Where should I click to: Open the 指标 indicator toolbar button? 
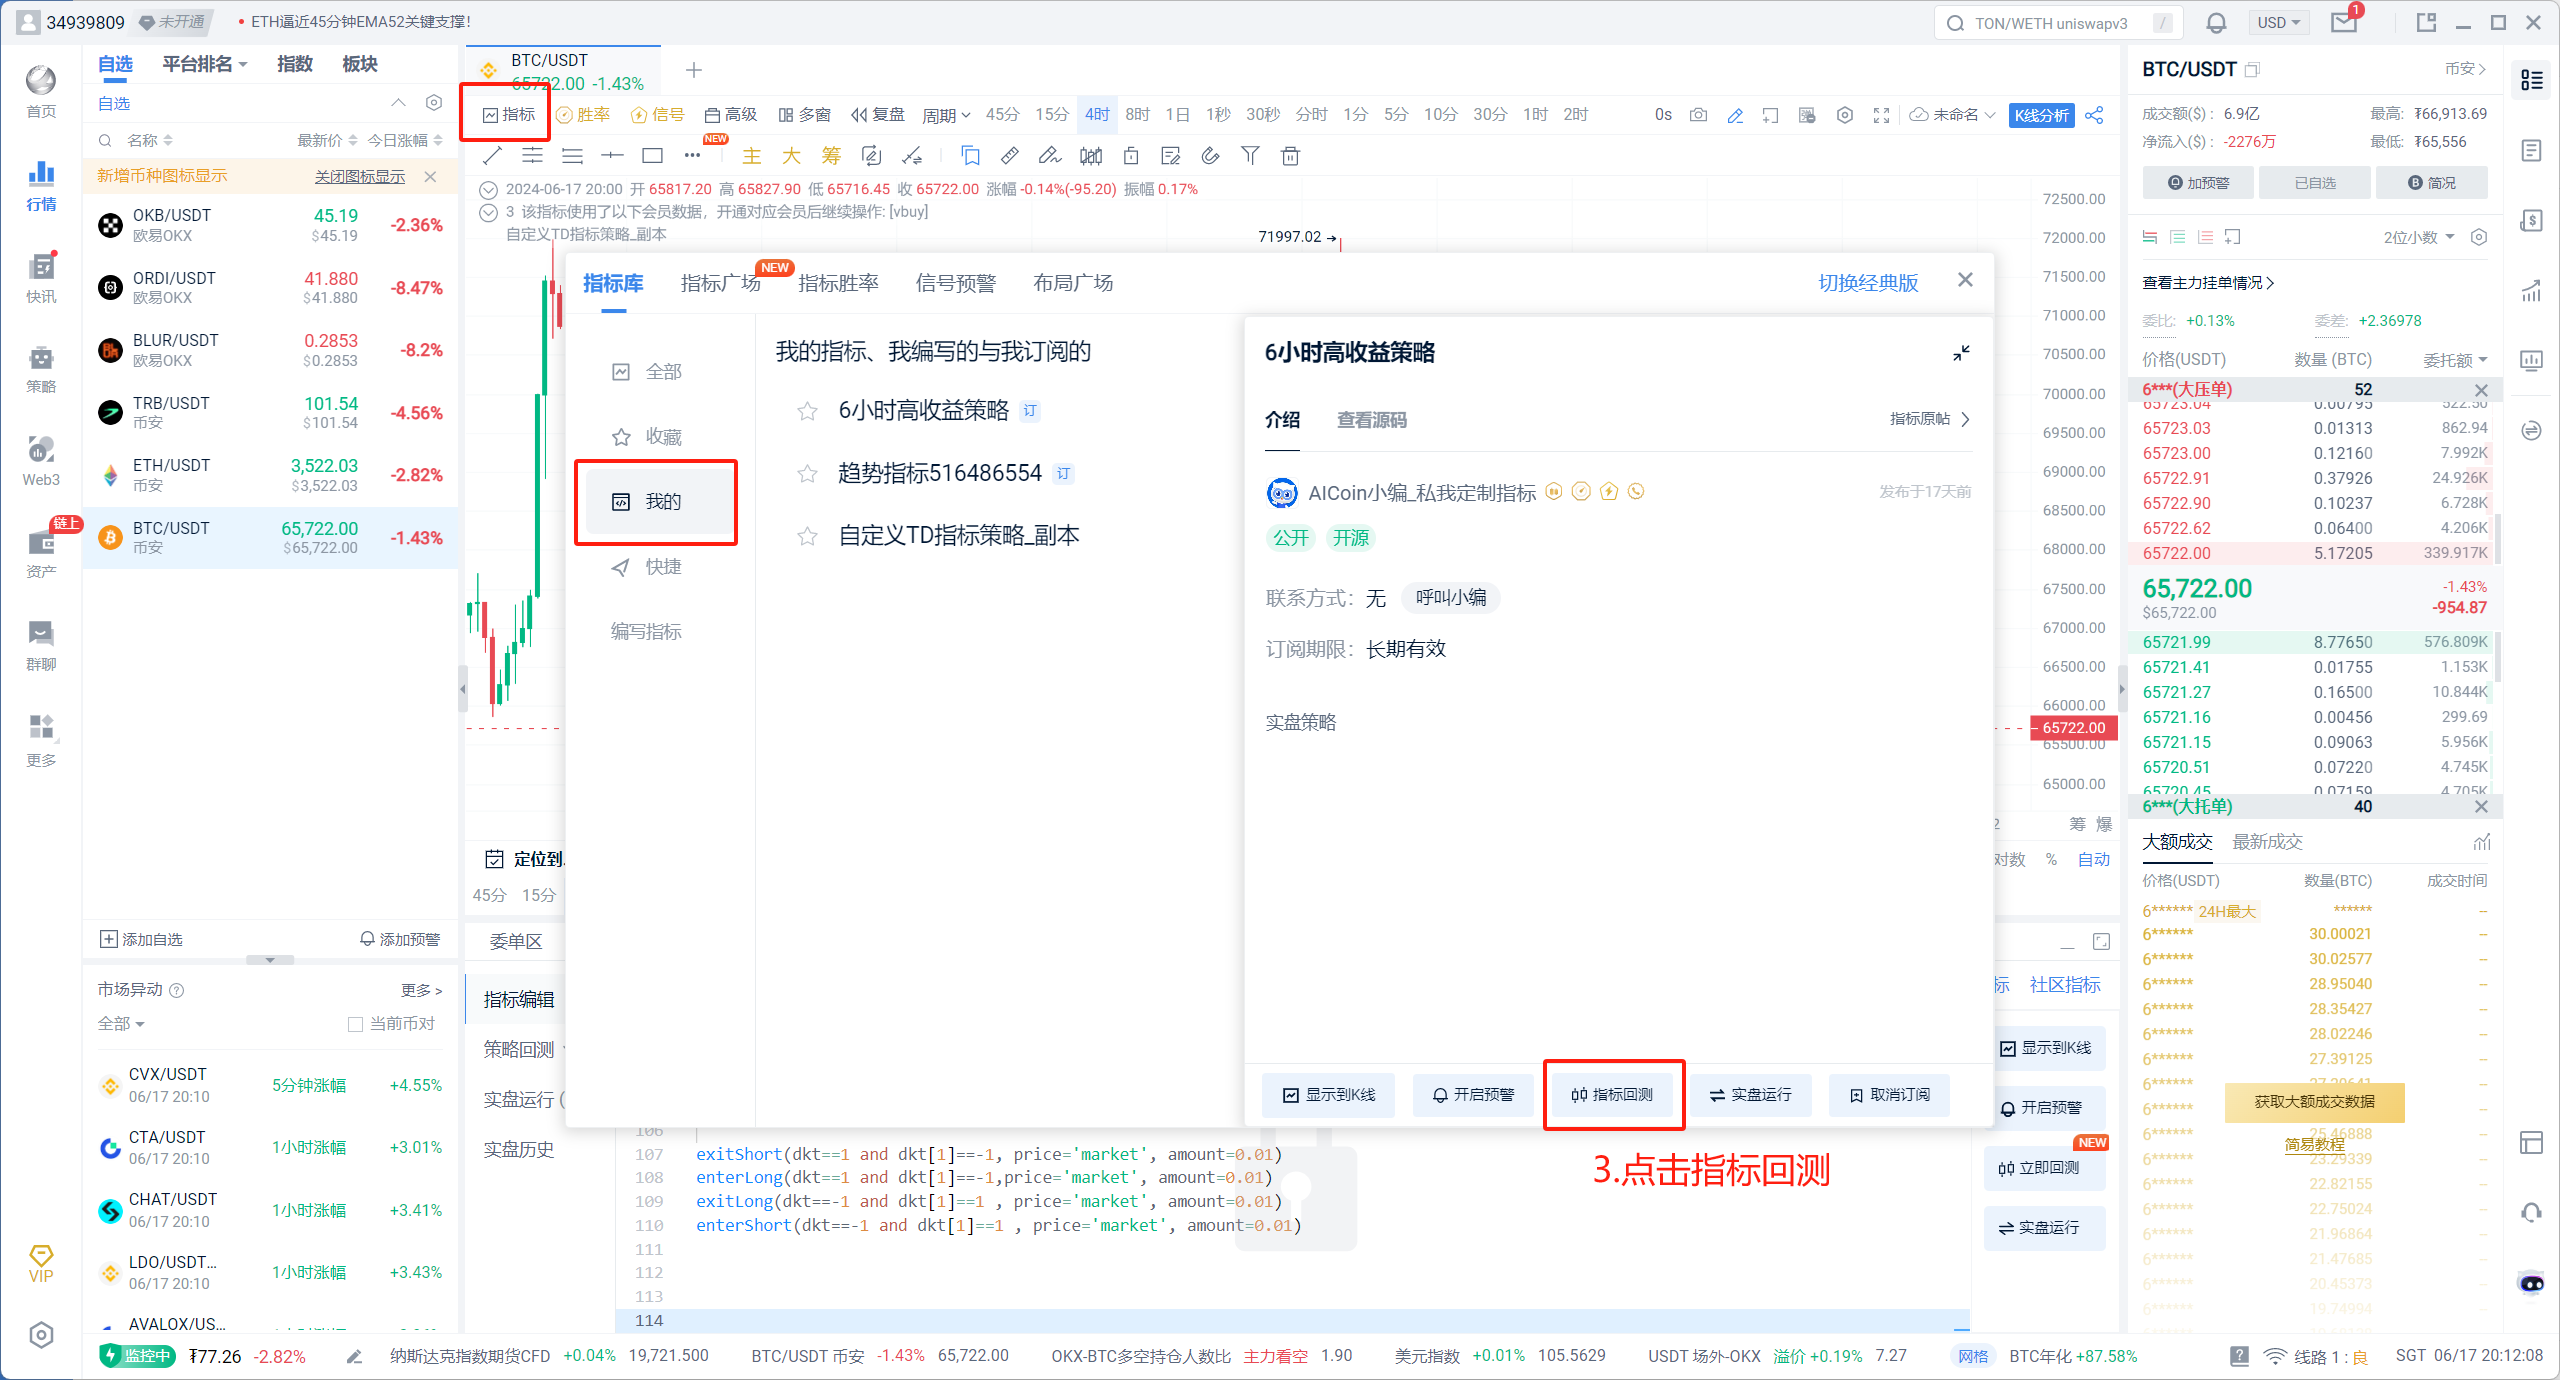click(508, 115)
